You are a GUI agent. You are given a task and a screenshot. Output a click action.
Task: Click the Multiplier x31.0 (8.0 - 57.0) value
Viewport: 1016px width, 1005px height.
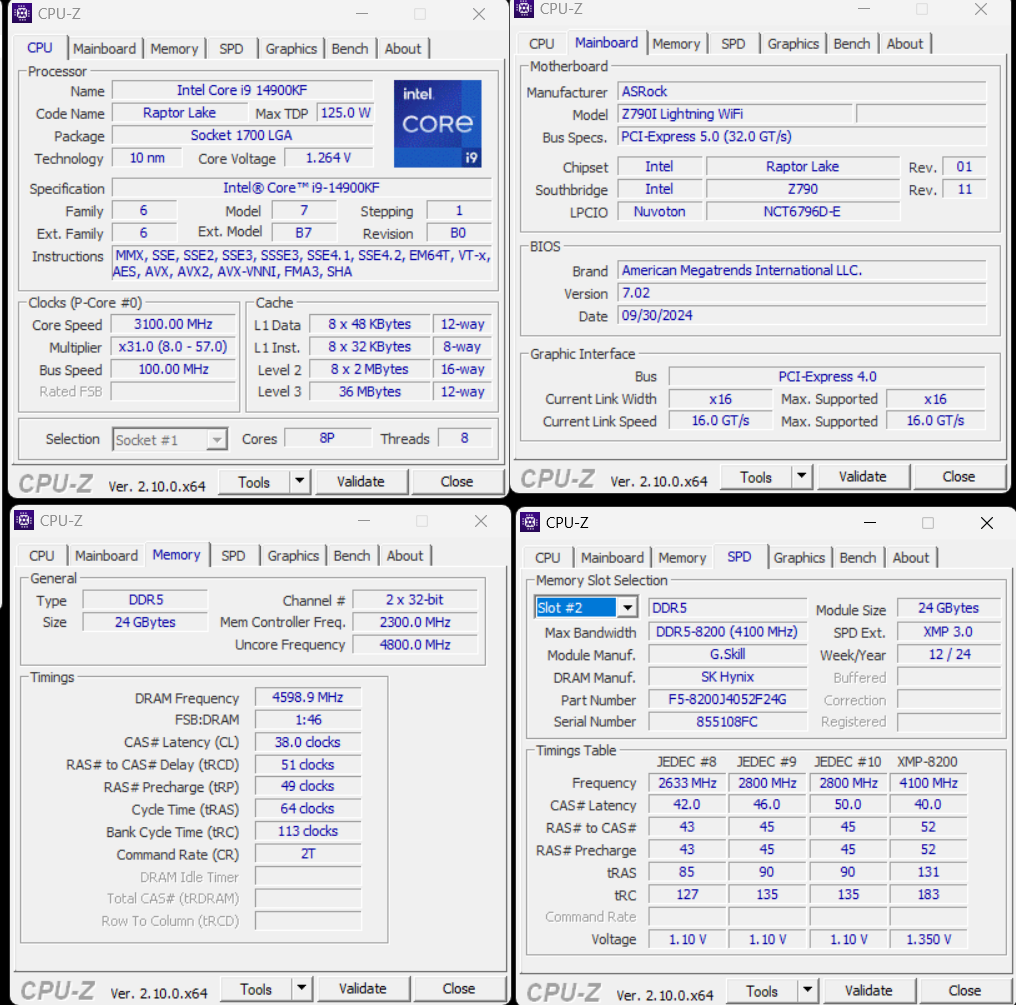(x=173, y=347)
